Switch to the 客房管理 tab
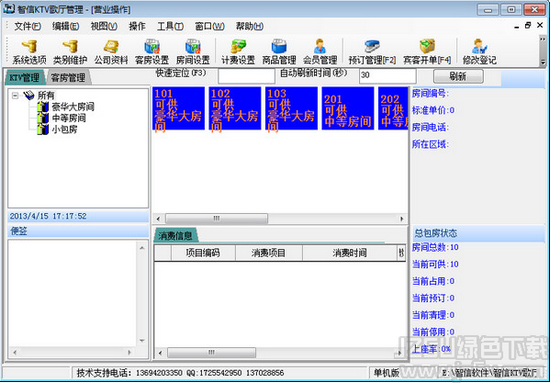 click(68, 78)
